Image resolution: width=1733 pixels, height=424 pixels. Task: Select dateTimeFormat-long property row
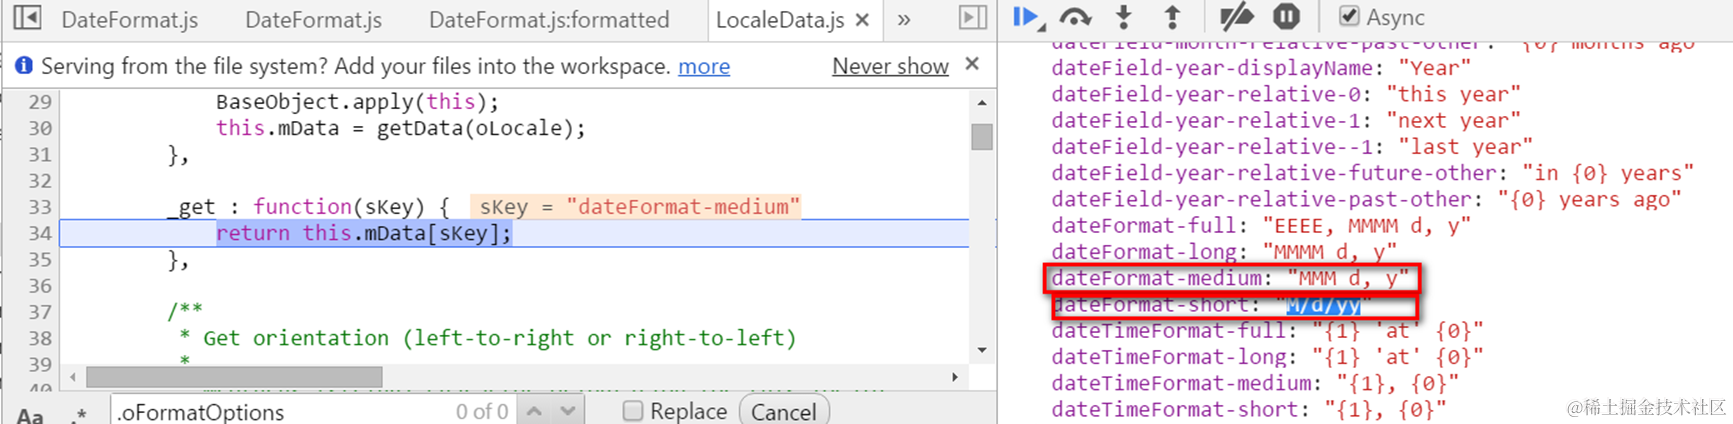click(x=1267, y=357)
